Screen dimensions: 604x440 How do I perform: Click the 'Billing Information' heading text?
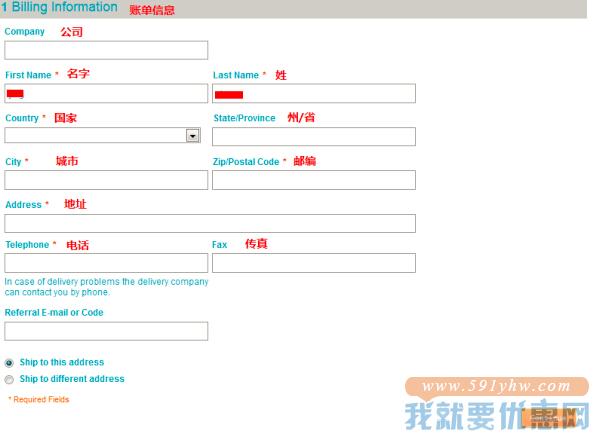pos(64,7)
